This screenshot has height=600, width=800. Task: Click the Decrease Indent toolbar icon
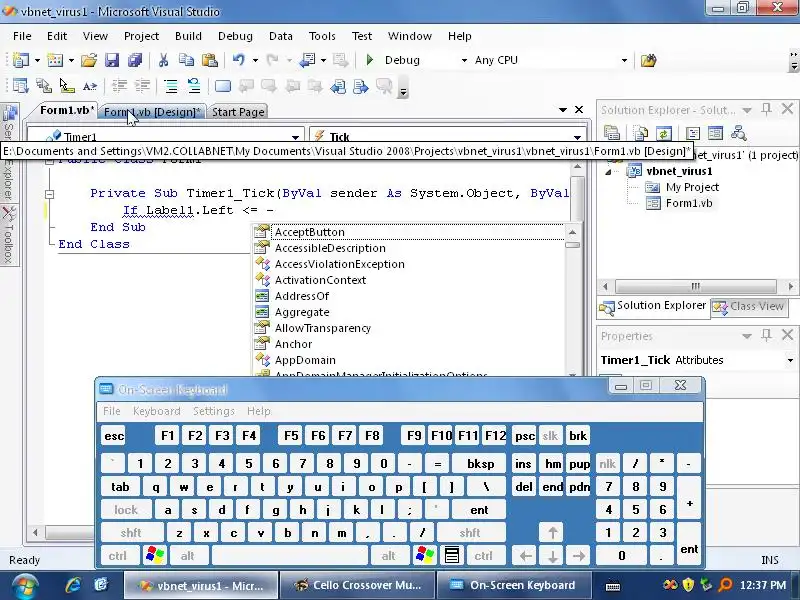coord(119,86)
